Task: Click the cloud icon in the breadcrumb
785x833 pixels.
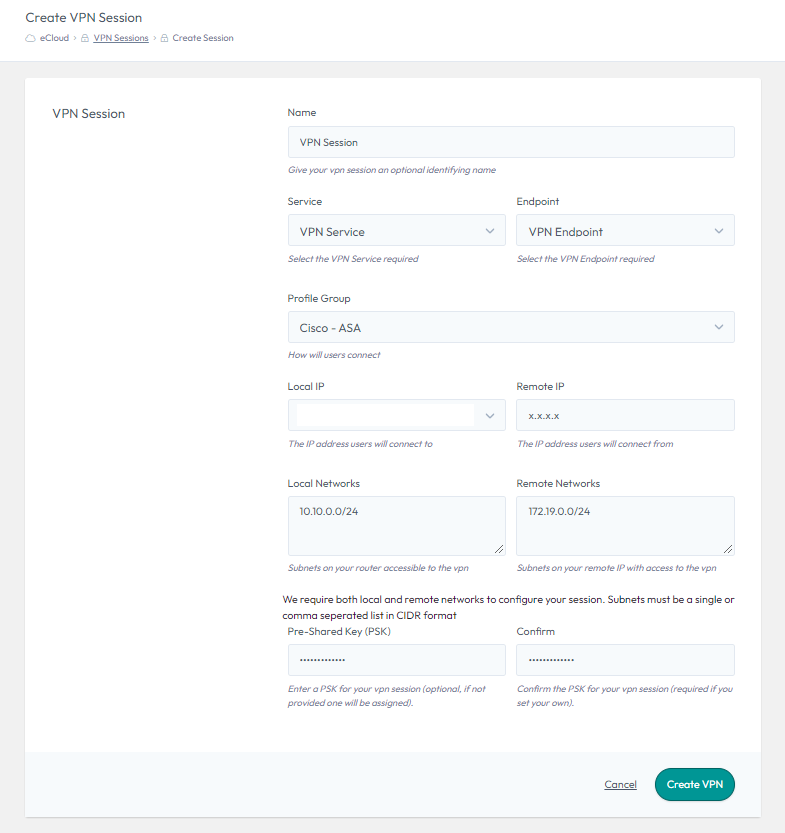Action: coord(31,38)
